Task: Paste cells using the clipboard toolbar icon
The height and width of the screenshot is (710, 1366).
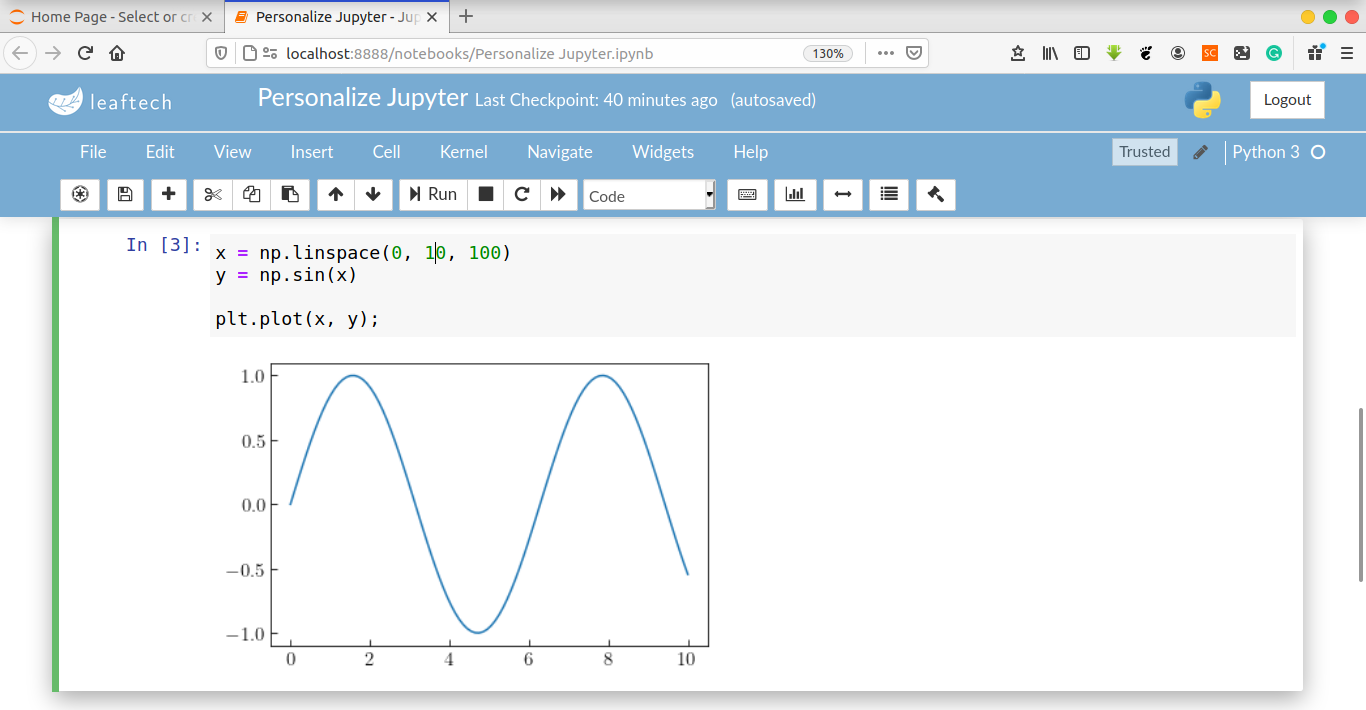Action: (289, 195)
